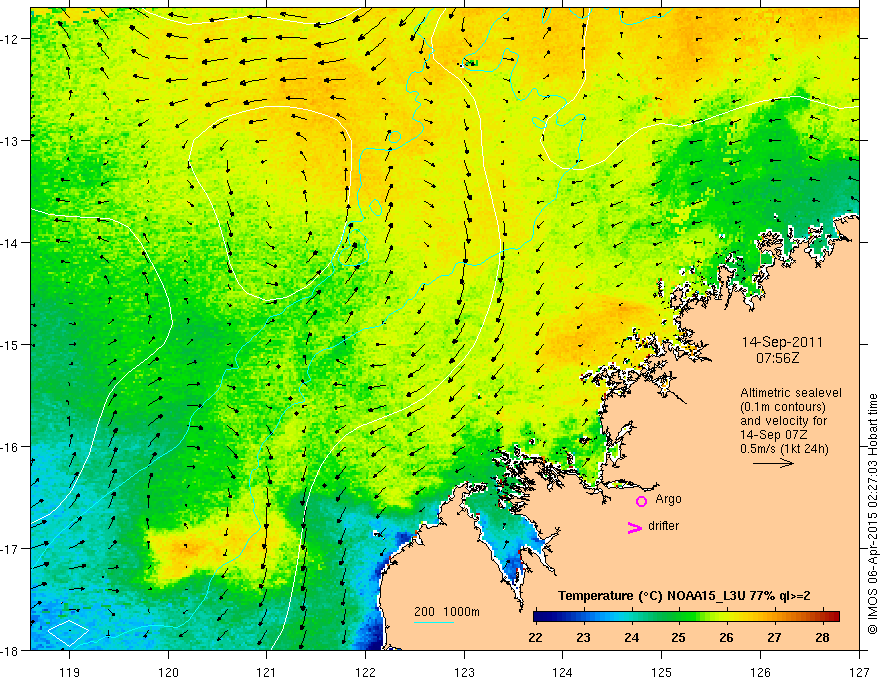Click colour bar value 26
Image resolution: width=880 pixels, height=680 pixels.
(x=726, y=638)
